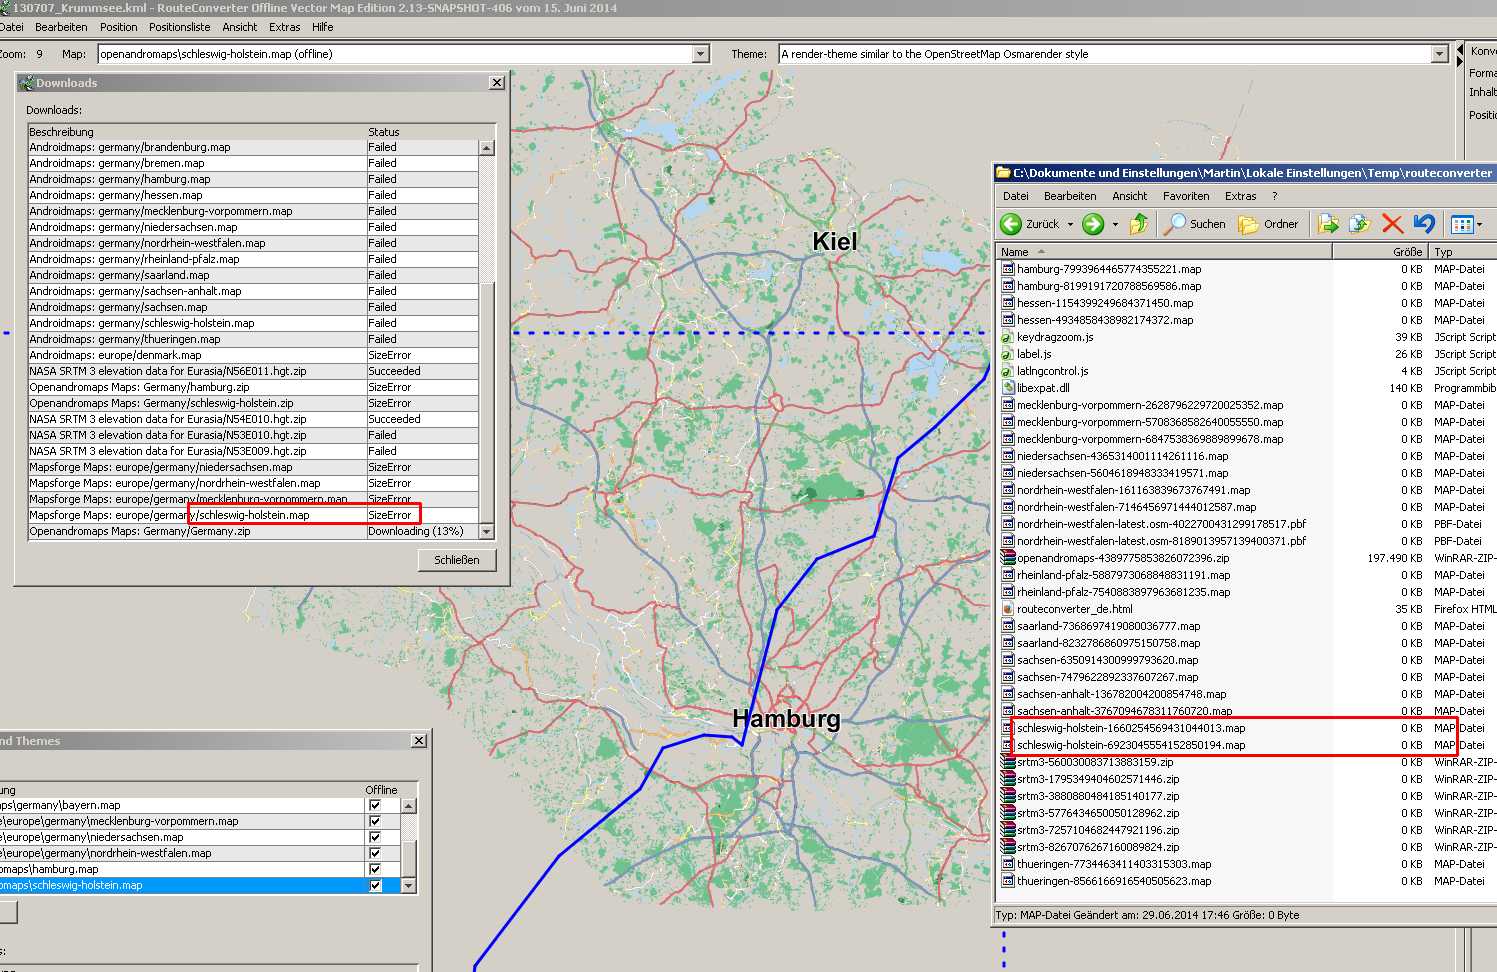This screenshot has width=1497, height=972.
Task: Open the Explorer views icon
Action: point(1462,224)
